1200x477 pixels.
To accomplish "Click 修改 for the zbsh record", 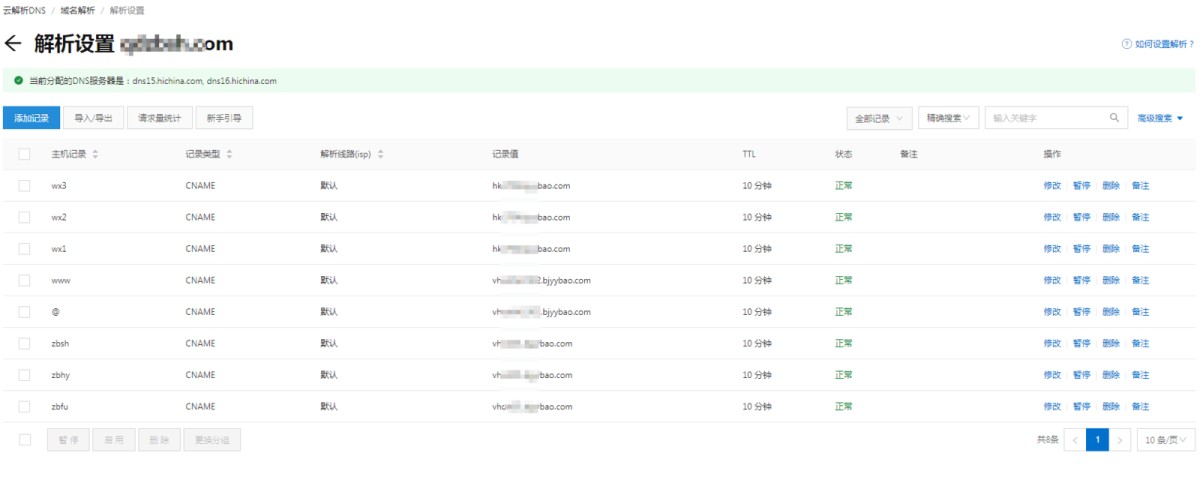I will coord(1051,343).
